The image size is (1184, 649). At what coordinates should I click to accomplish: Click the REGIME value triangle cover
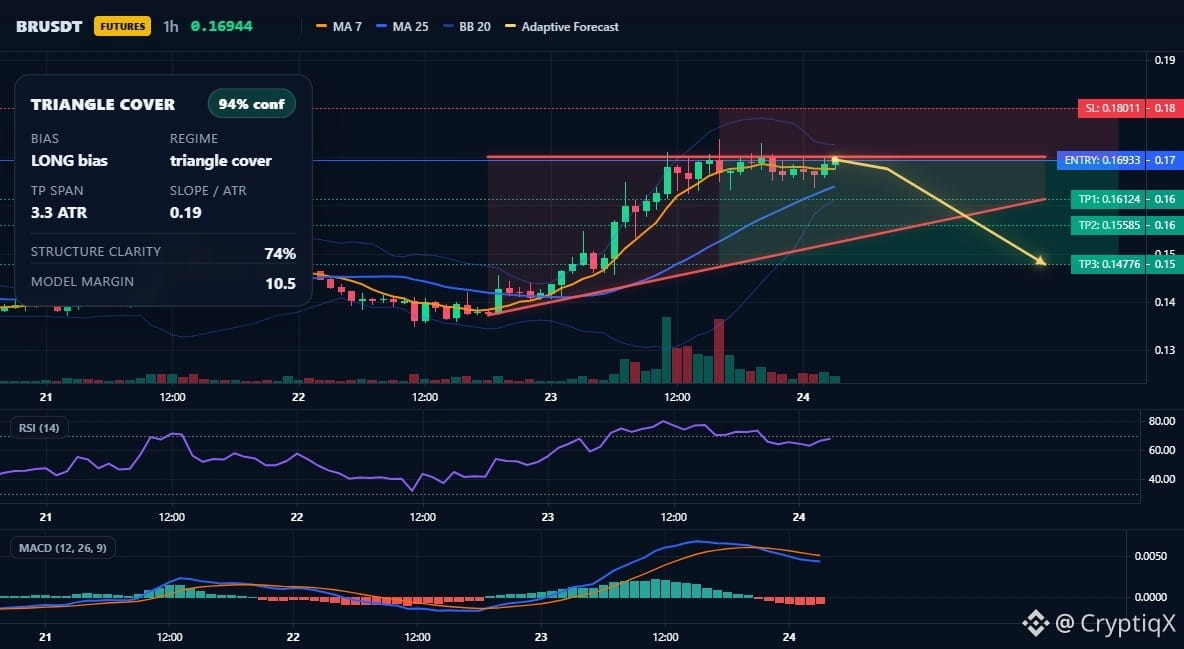point(220,160)
